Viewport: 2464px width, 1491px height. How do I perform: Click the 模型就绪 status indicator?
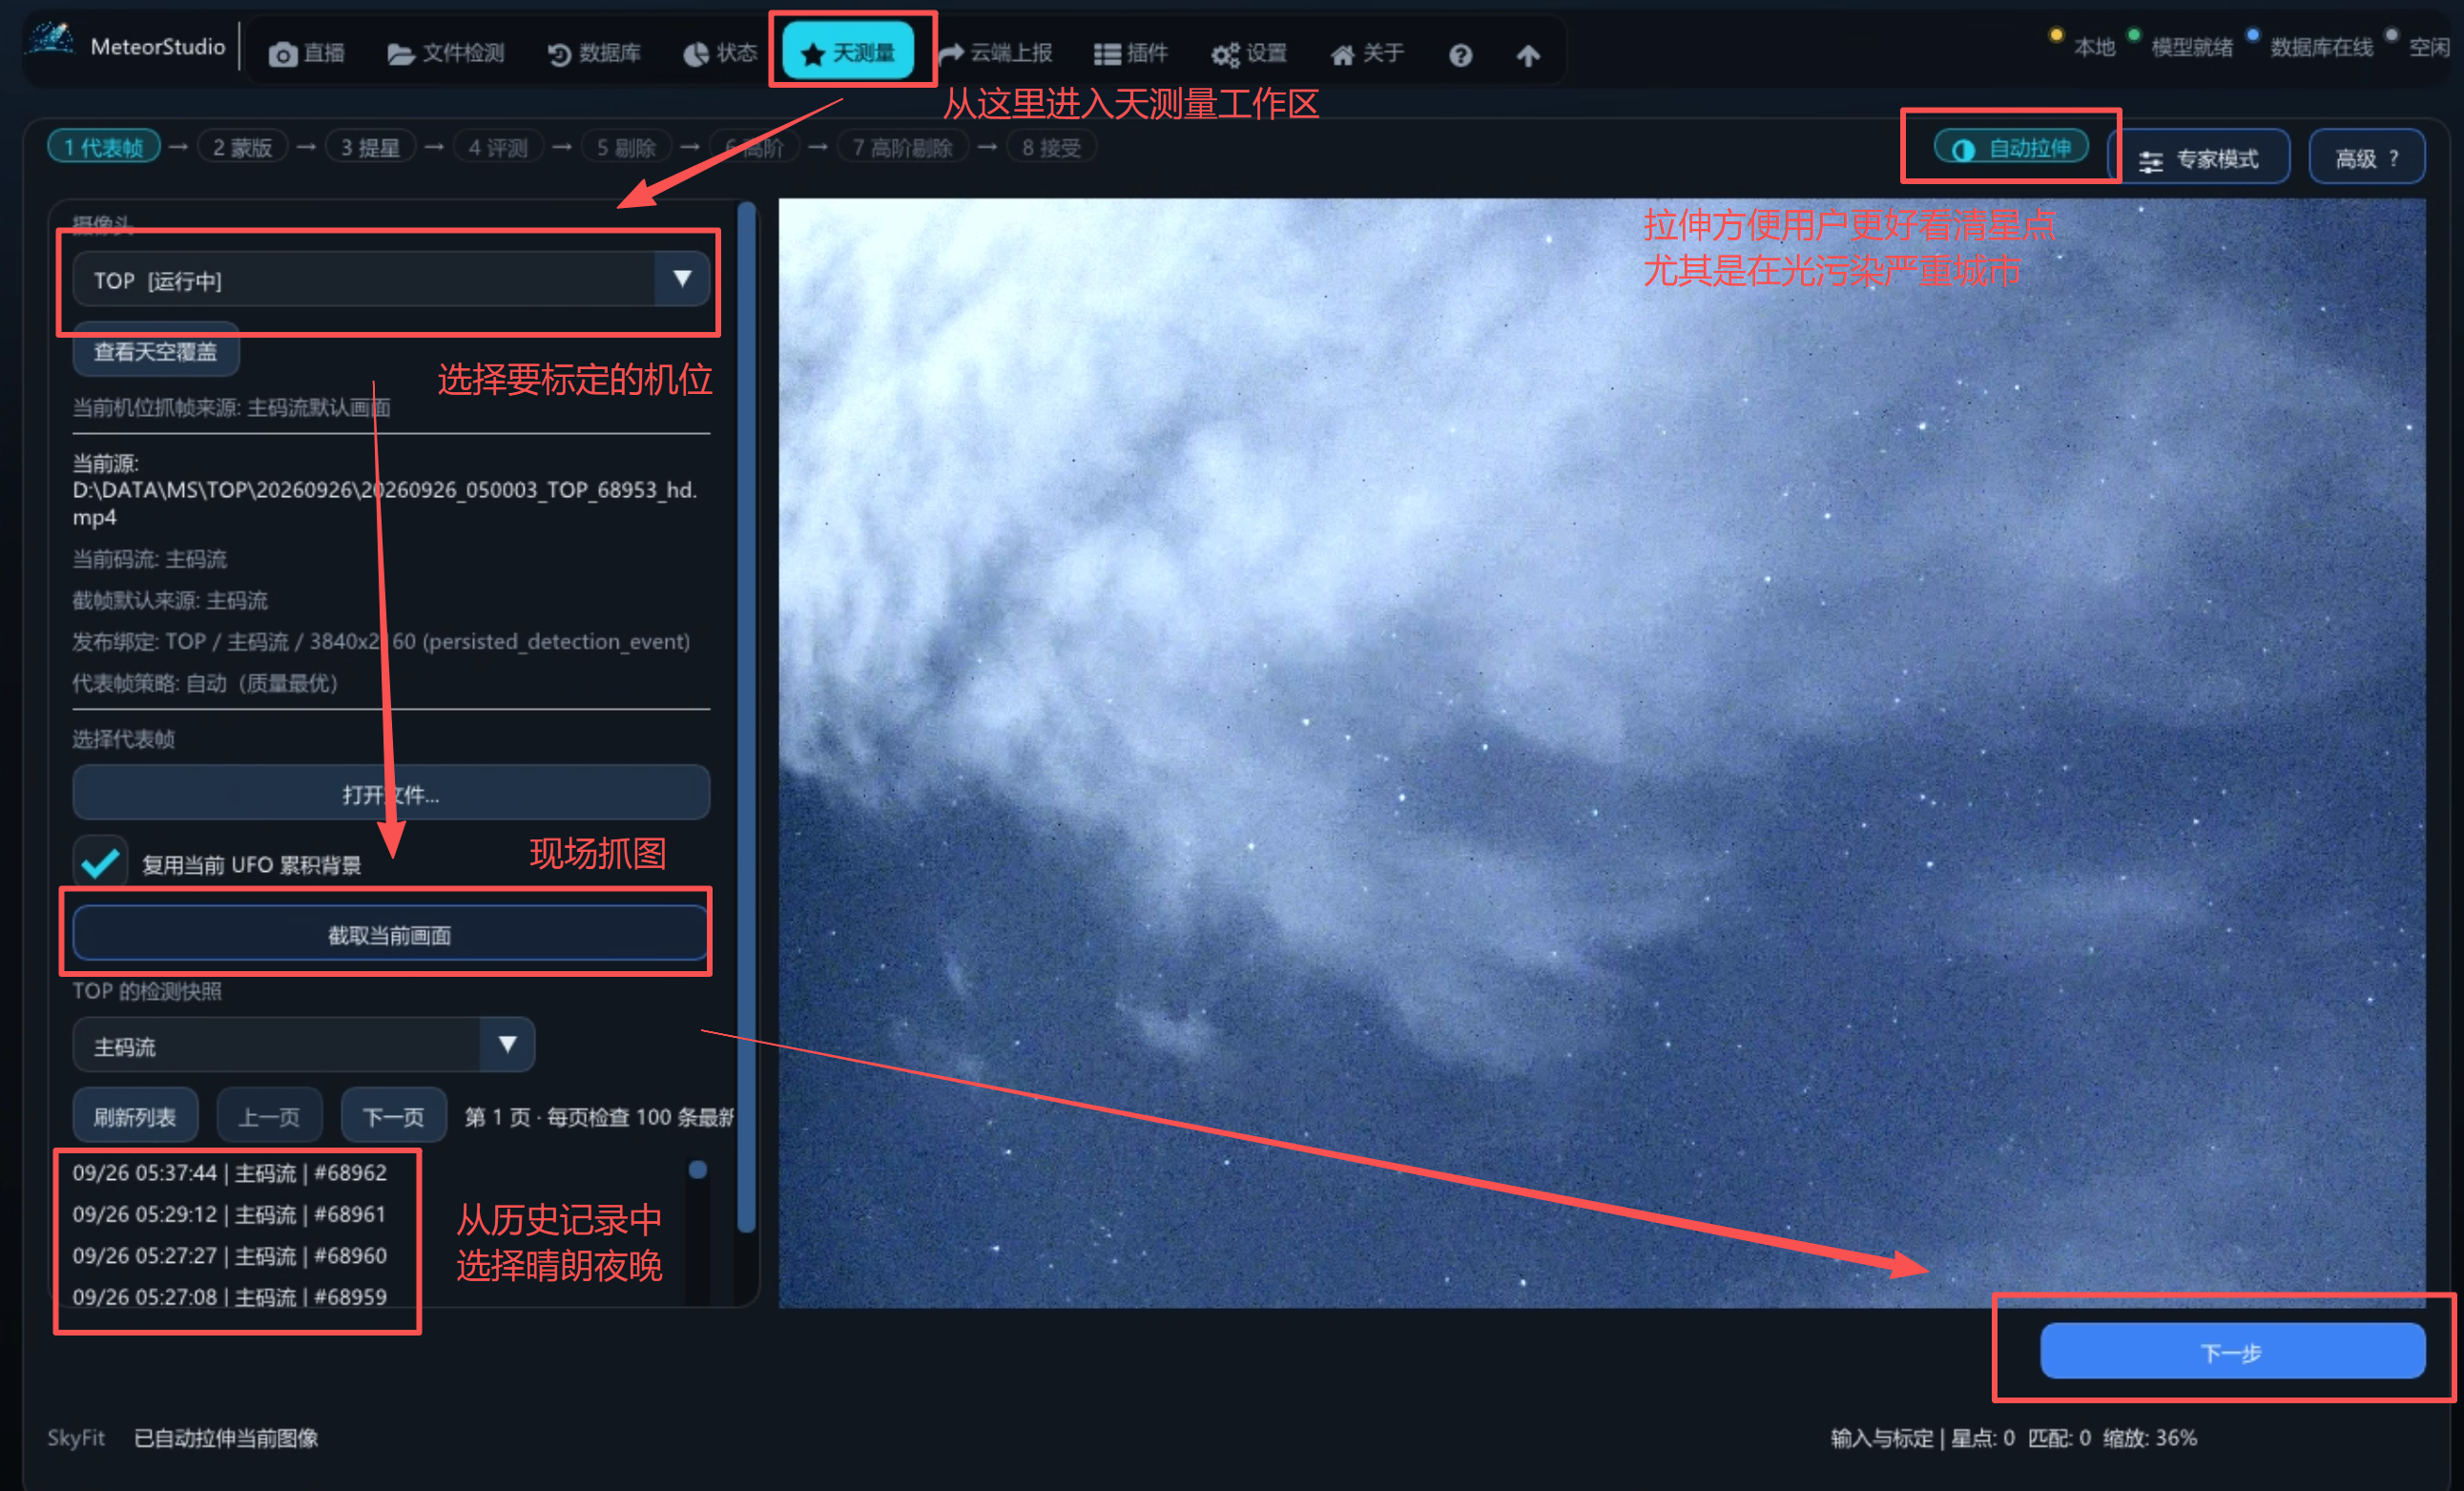[2182, 45]
